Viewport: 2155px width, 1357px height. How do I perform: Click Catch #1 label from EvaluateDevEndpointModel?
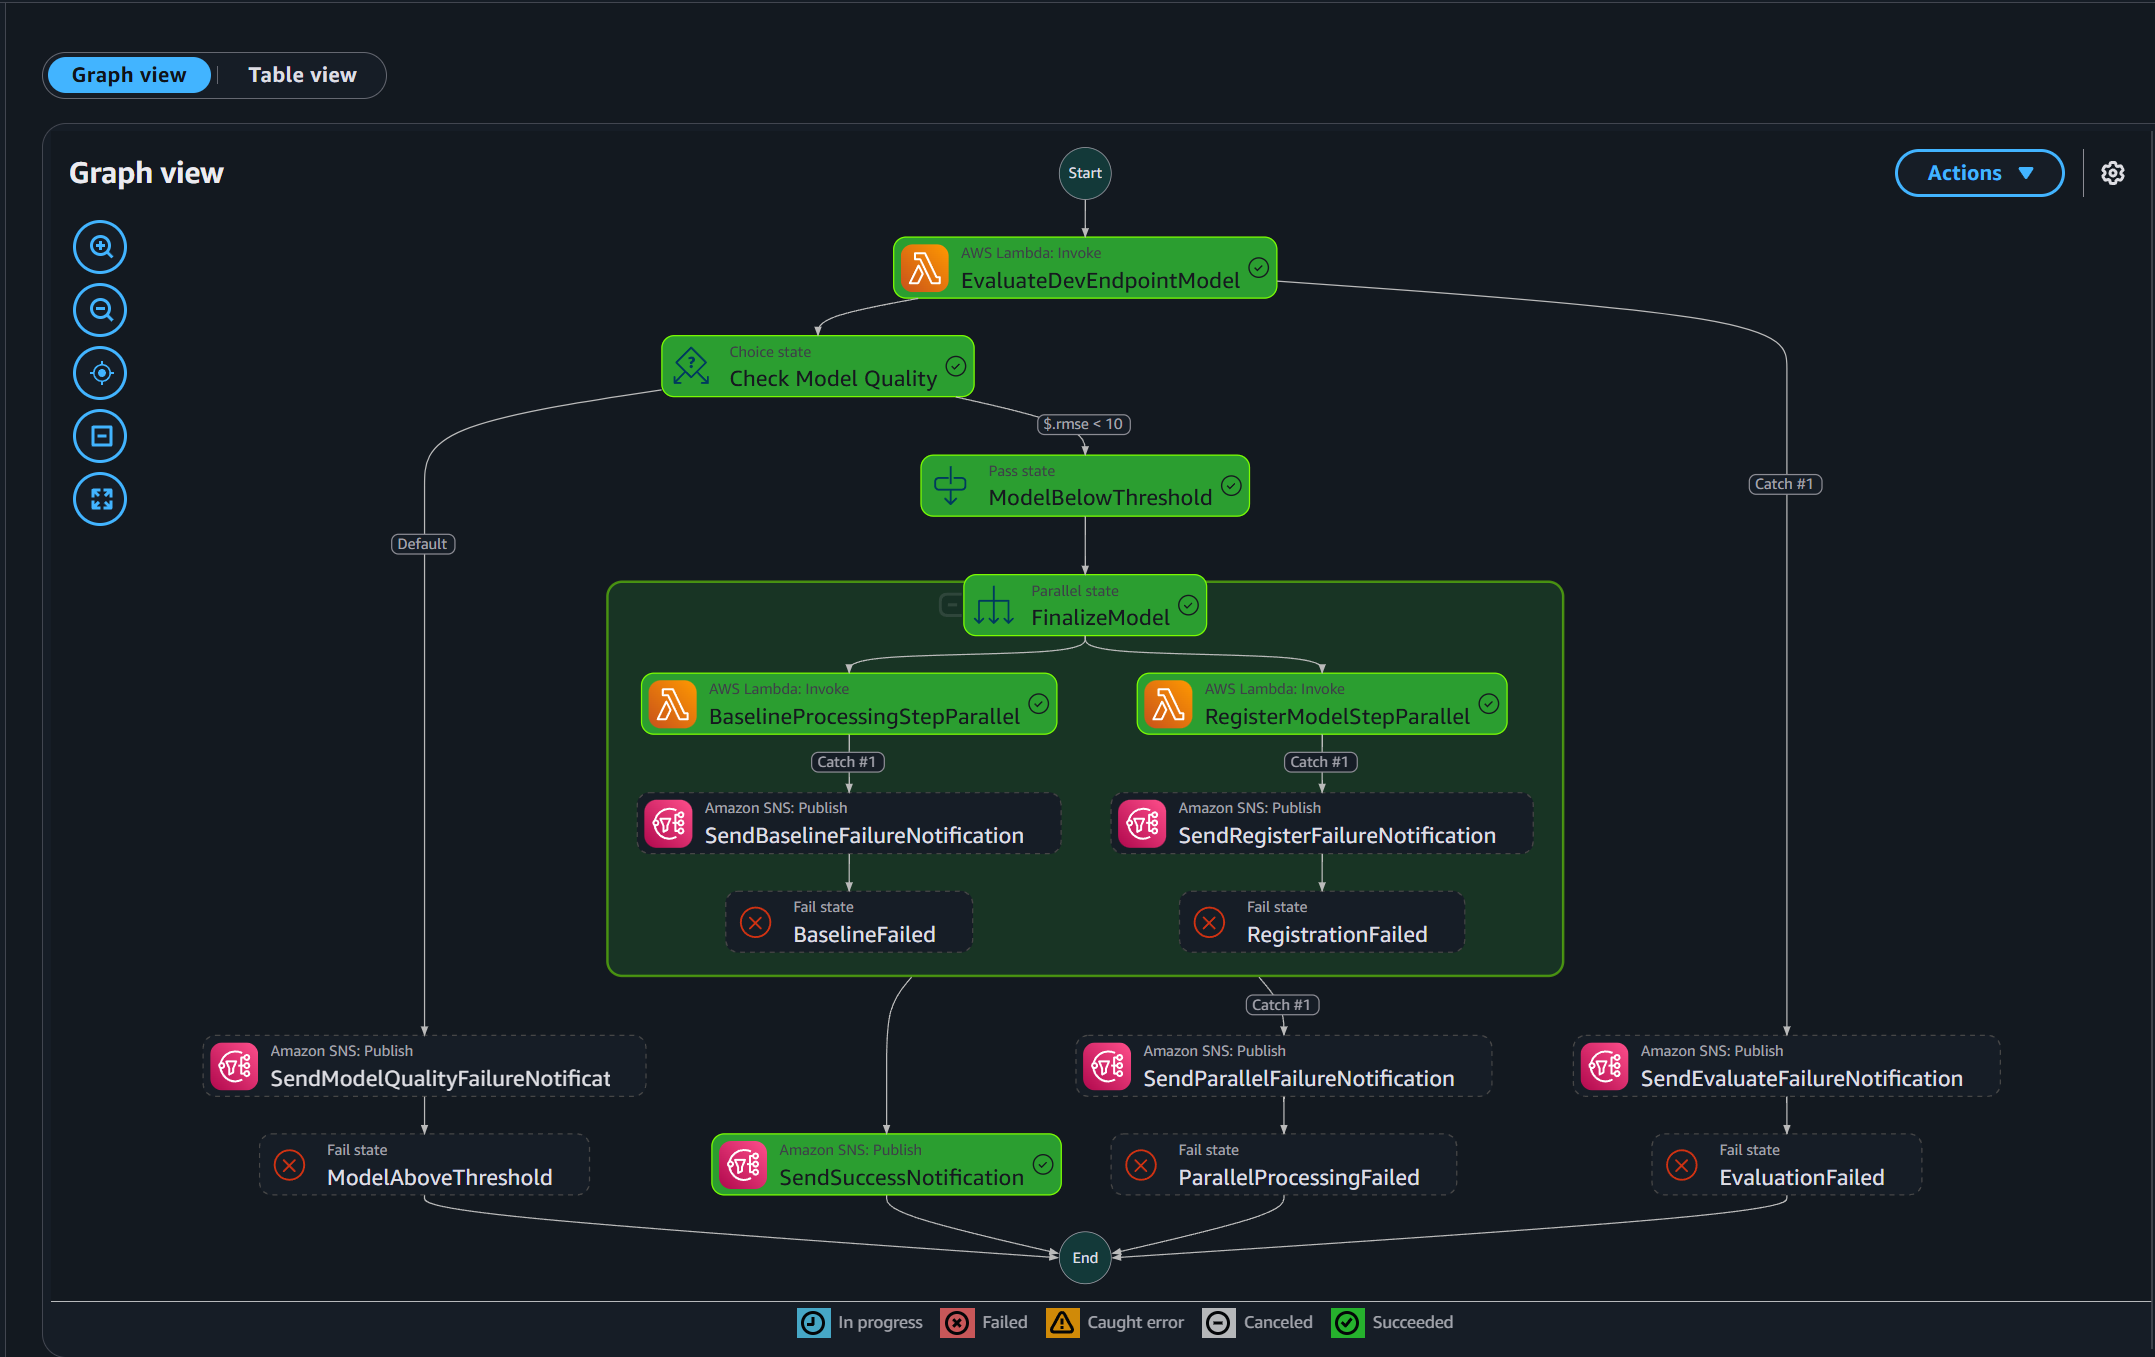(1785, 484)
